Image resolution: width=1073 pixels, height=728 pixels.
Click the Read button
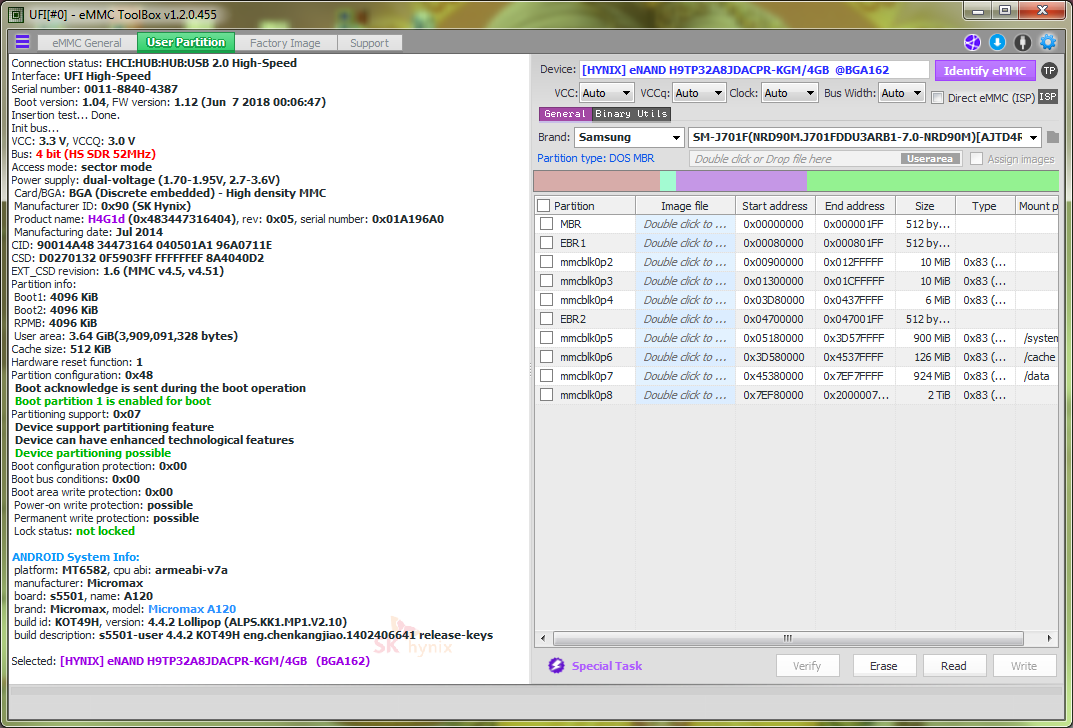[954, 666]
